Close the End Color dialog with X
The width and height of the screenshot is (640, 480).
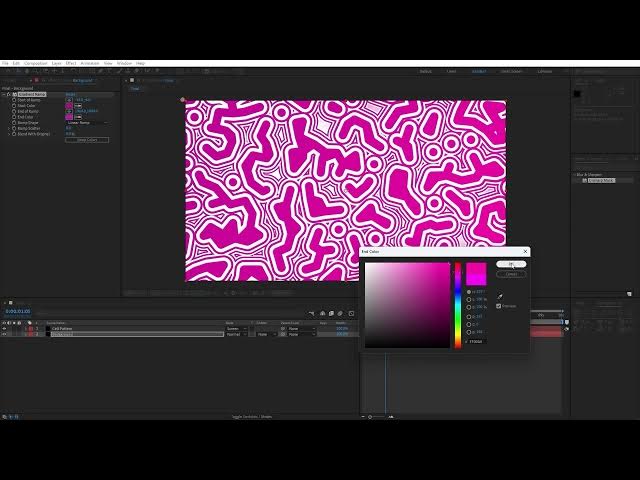coord(525,252)
